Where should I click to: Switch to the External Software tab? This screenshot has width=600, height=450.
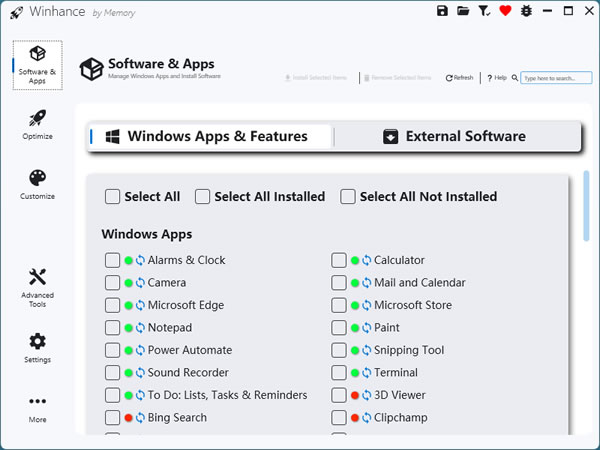coord(456,137)
